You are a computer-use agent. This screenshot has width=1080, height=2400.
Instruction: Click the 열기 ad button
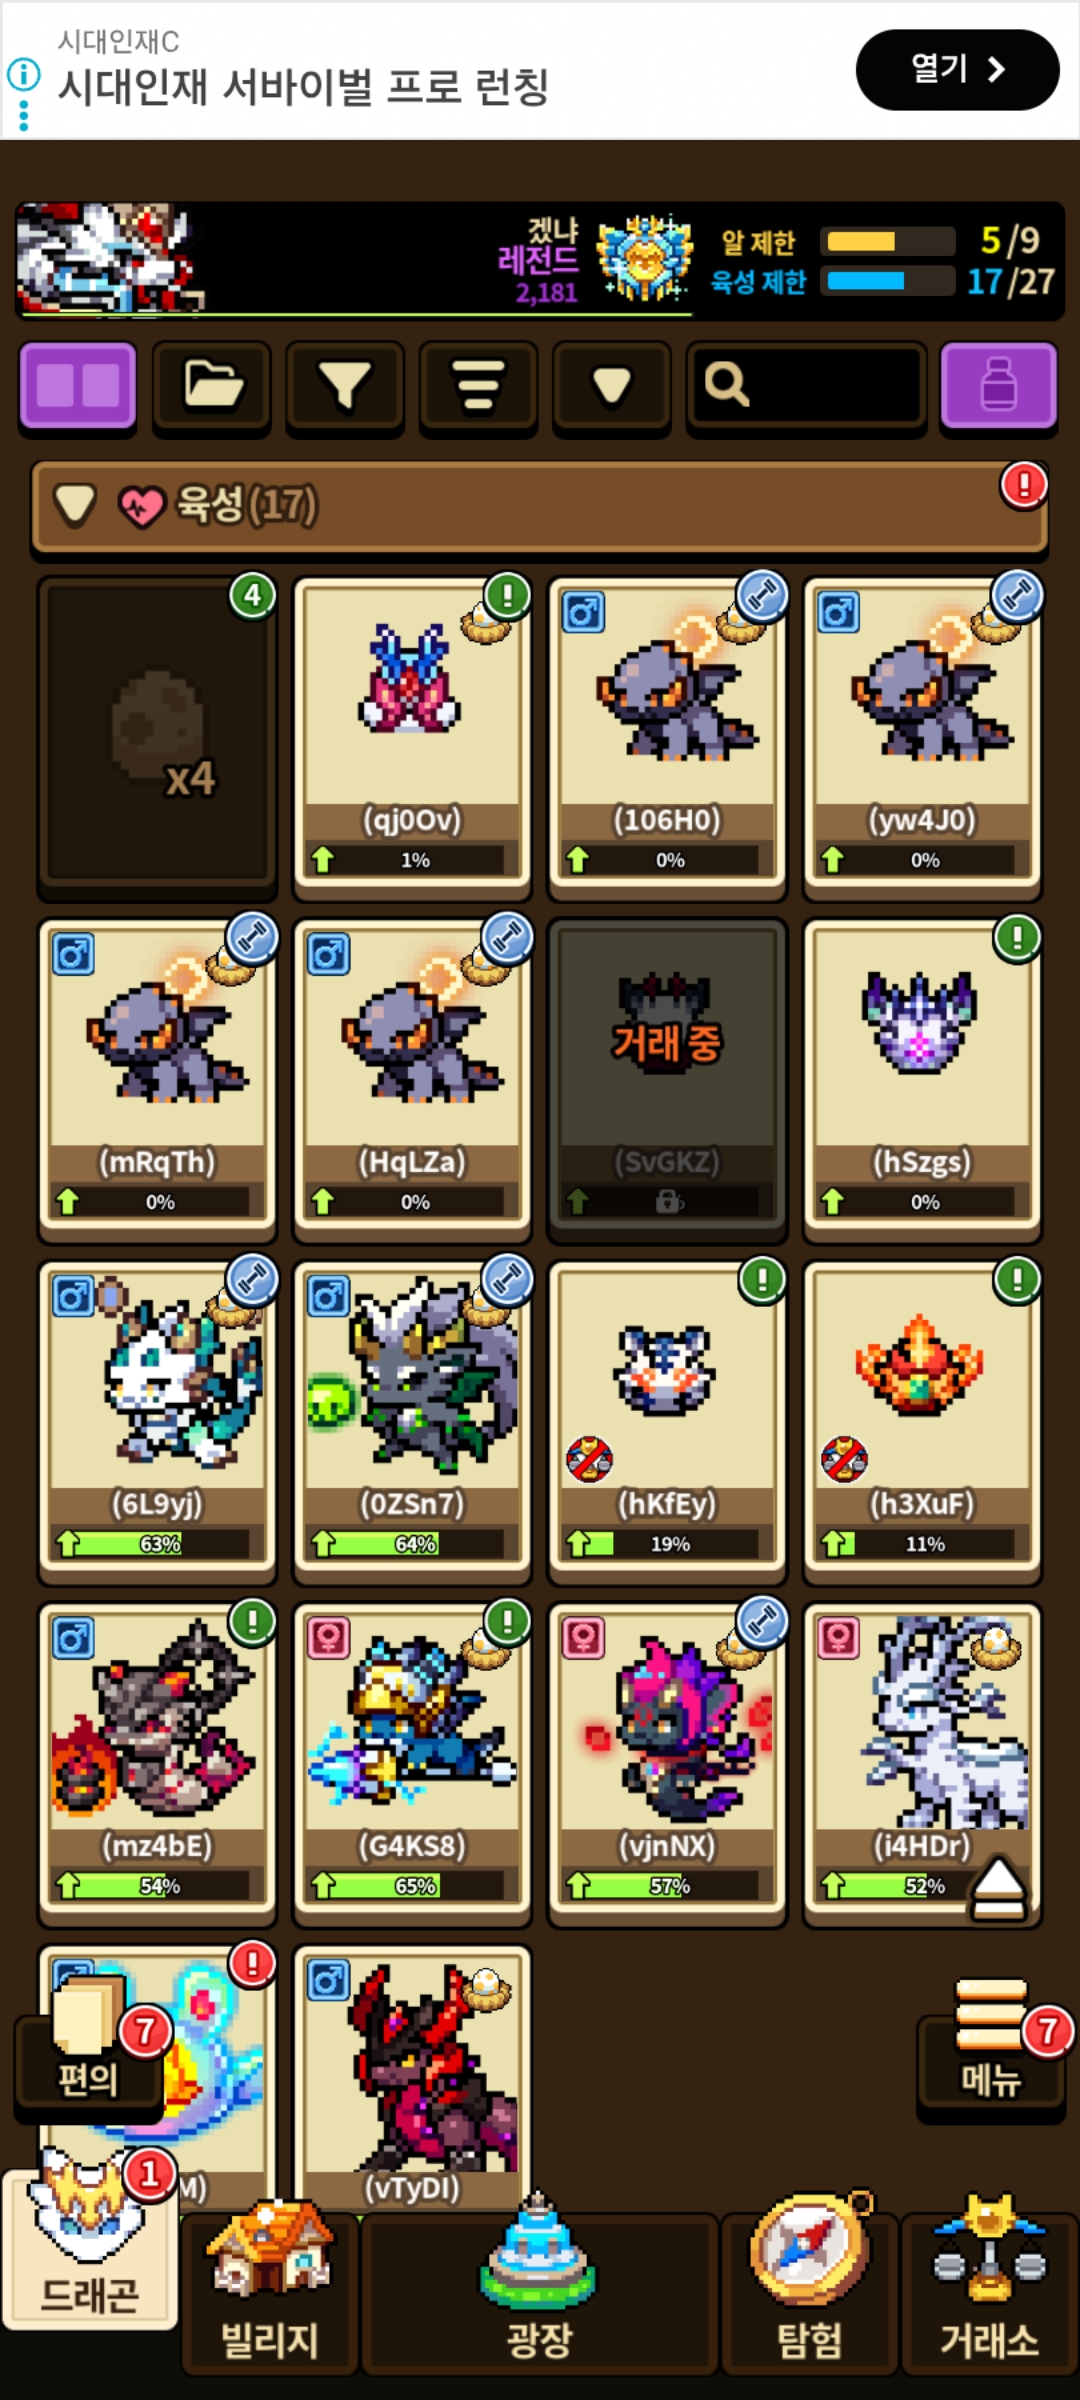point(957,70)
